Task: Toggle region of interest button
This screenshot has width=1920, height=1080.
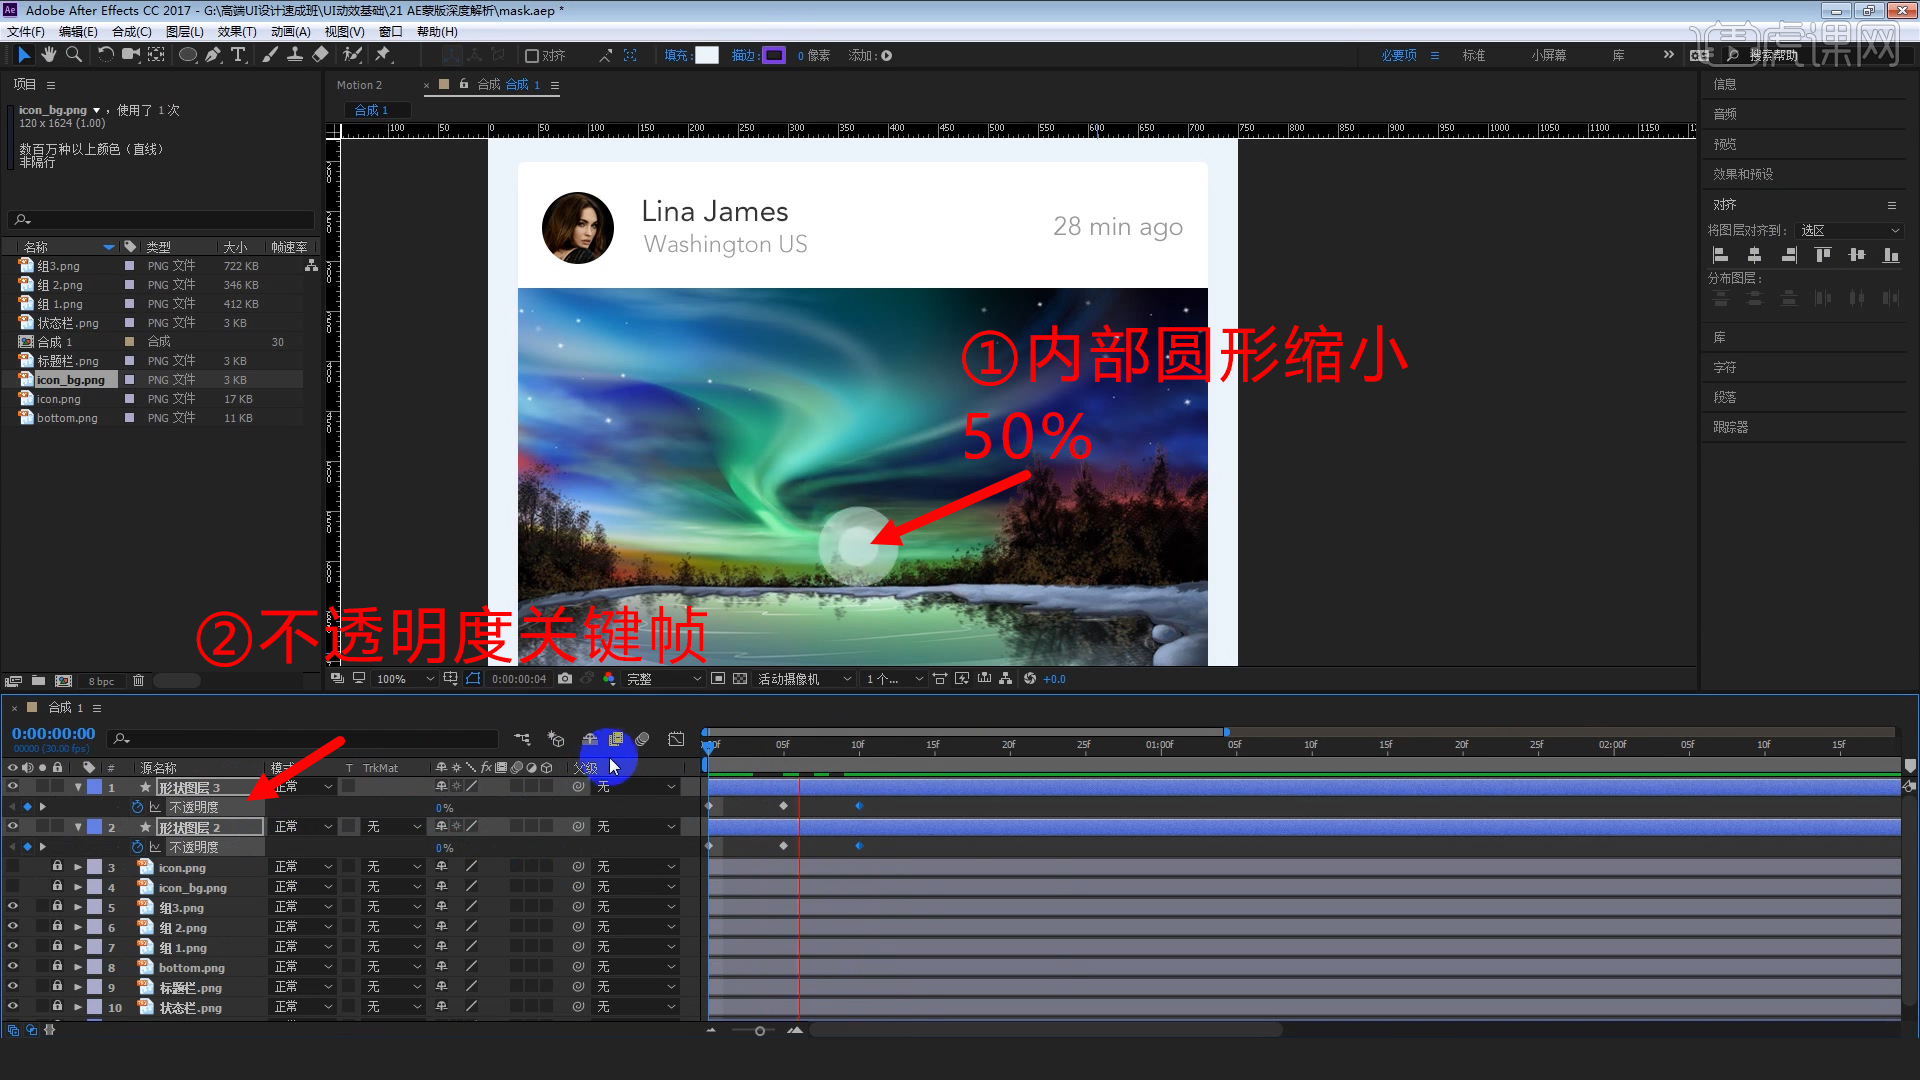Action: (x=718, y=679)
